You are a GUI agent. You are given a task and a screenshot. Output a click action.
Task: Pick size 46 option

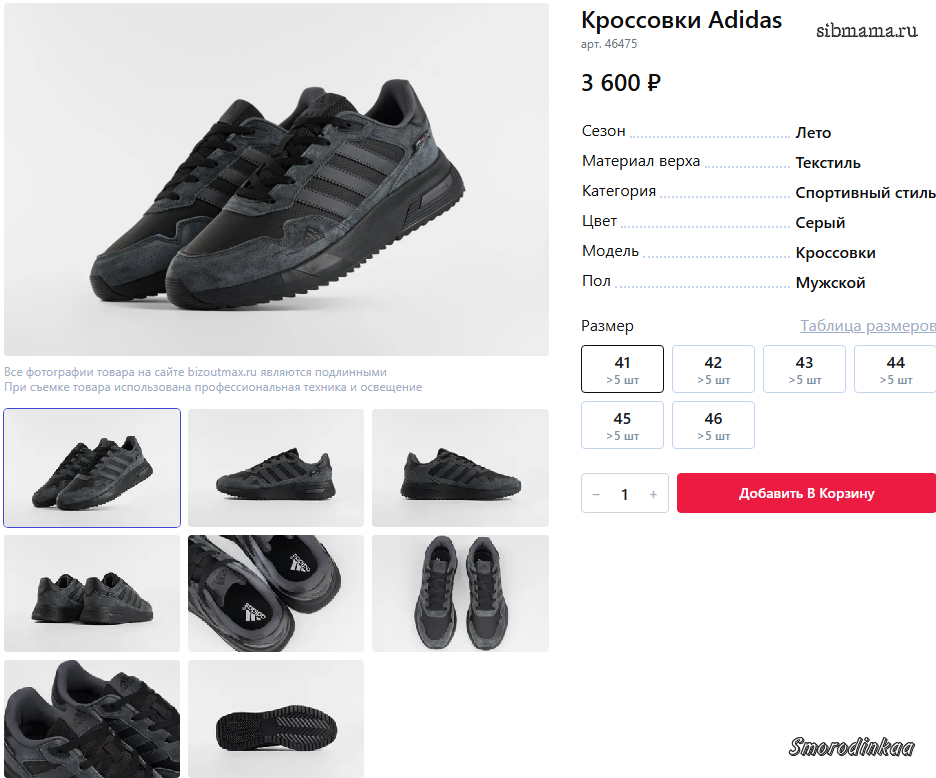click(x=713, y=425)
